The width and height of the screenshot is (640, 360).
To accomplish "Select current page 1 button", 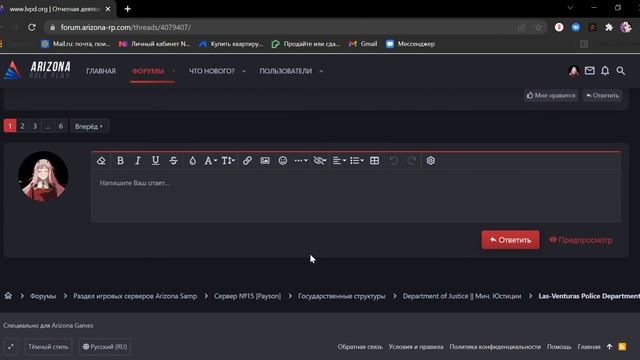I will pos(10,126).
